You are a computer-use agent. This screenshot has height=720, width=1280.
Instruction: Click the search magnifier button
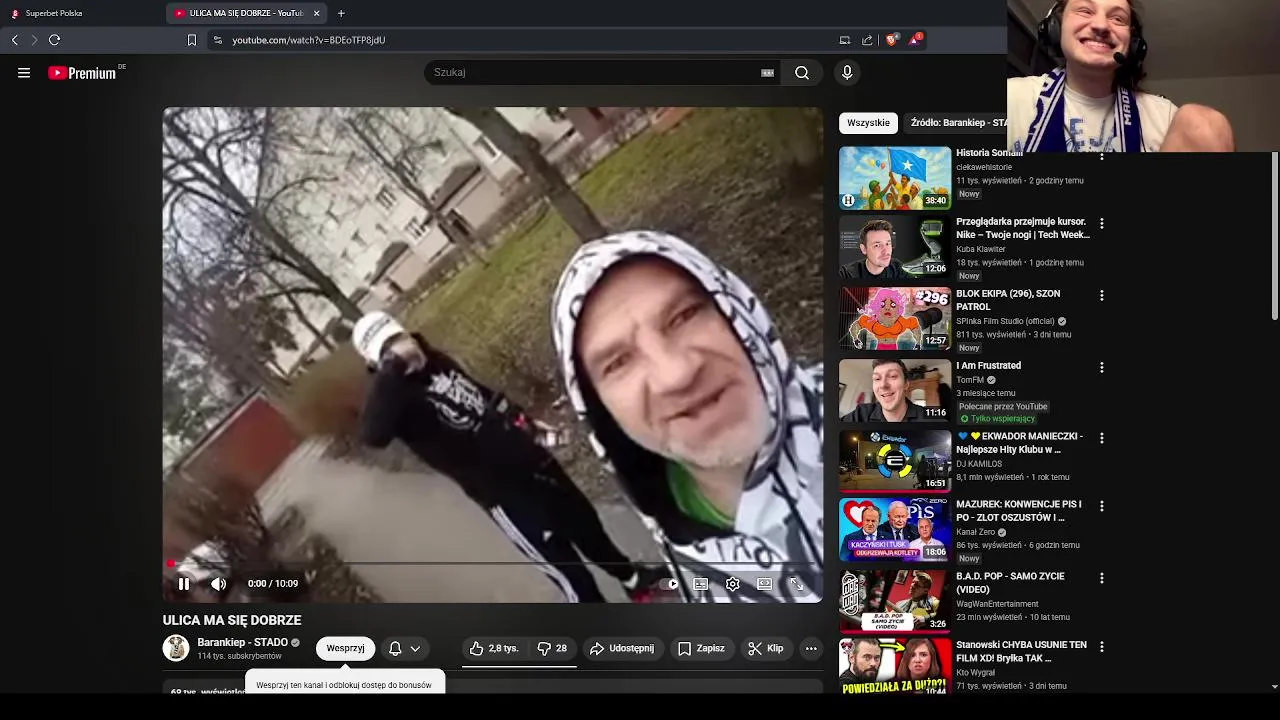coord(802,73)
